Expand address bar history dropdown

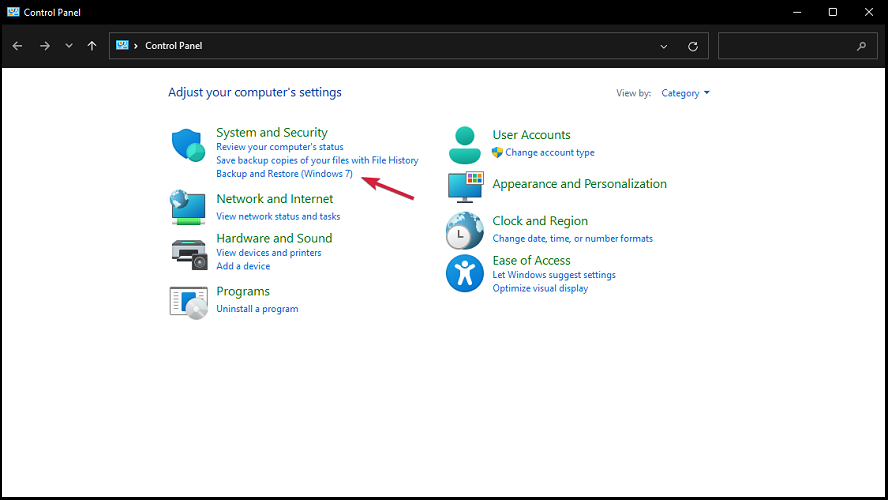tap(664, 46)
